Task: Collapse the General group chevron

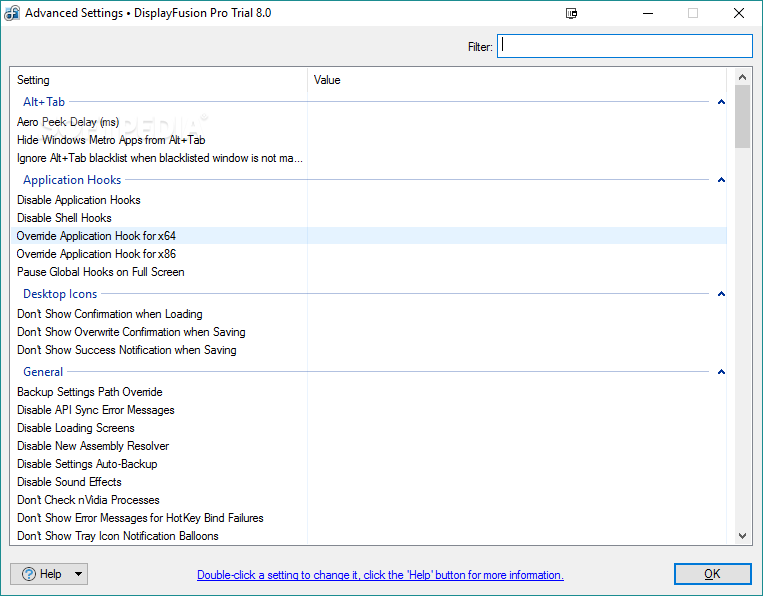Action: (721, 372)
